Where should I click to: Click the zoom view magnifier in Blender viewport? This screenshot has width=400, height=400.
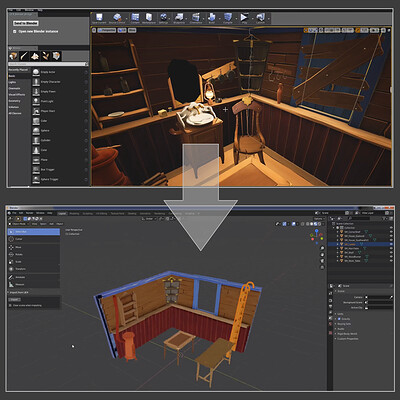(x=322, y=248)
